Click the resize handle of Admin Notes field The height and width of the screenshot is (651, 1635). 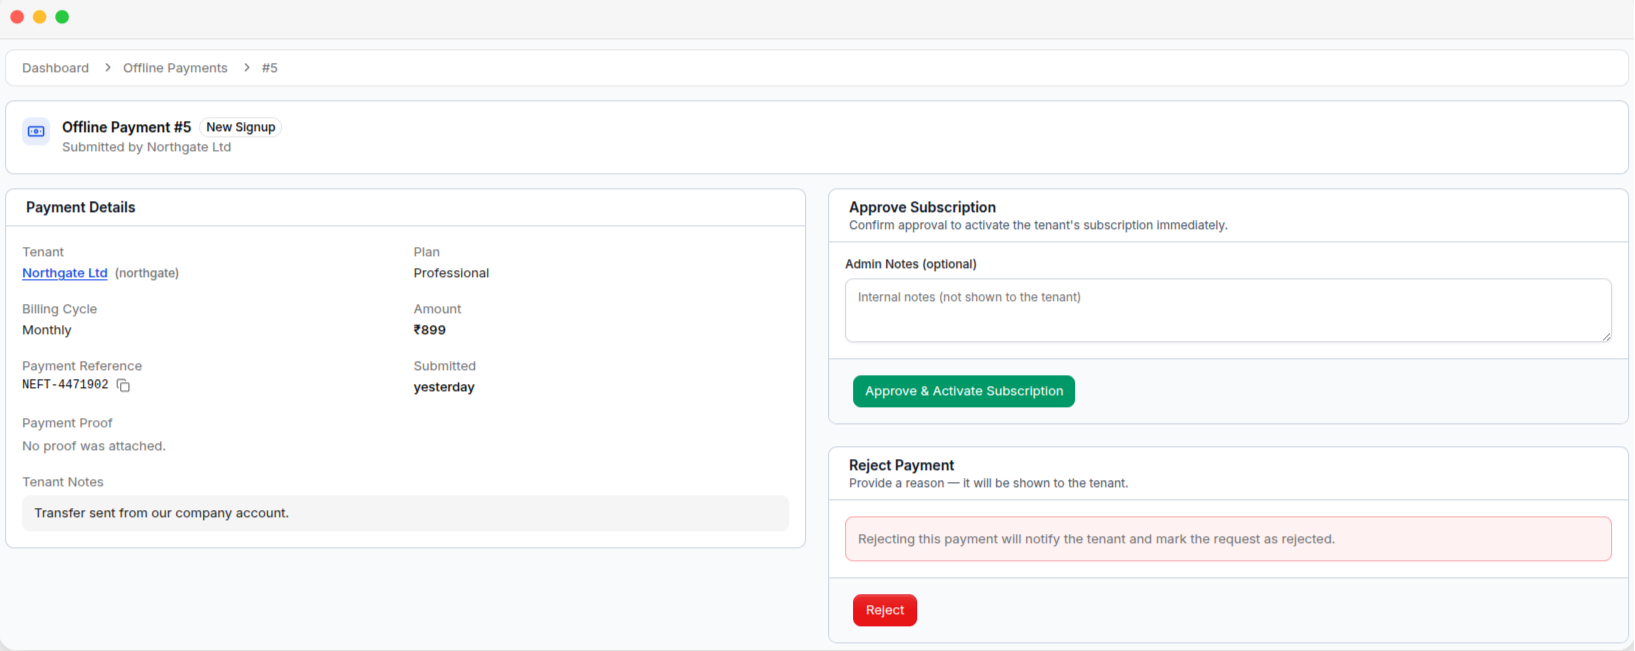coord(1606,336)
